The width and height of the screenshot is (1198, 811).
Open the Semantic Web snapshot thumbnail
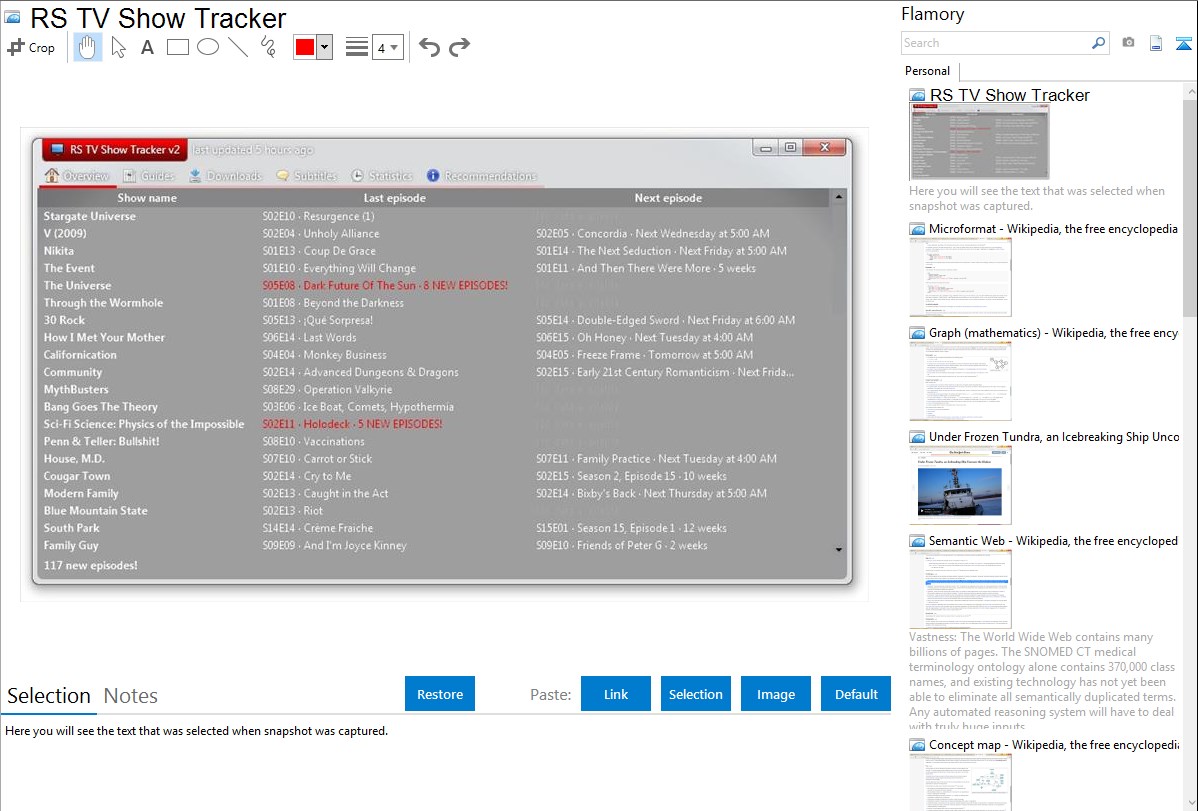[960, 589]
